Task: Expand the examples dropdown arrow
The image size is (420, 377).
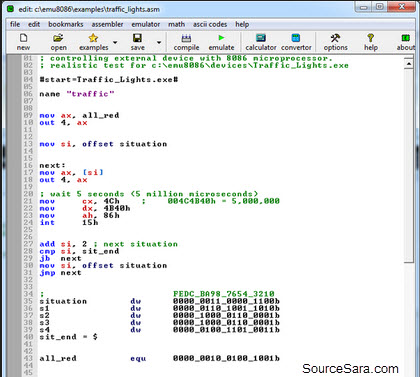Action: (x=115, y=42)
